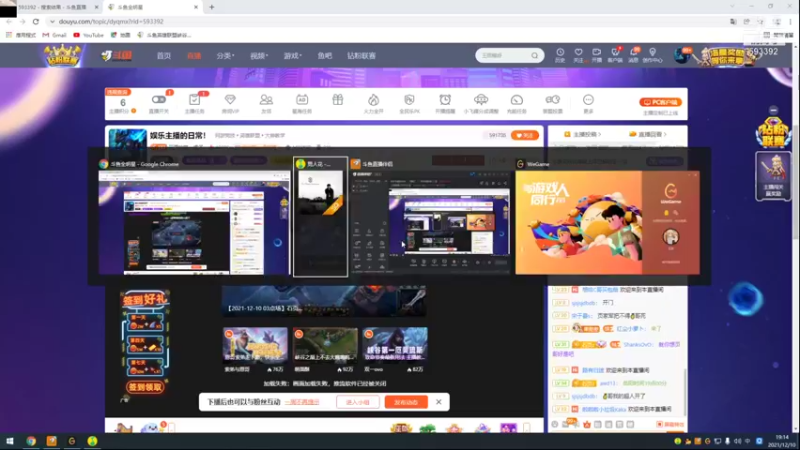This screenshot has height=450, width=800.
Task: Open the 开播提醒 alarm clock icon
Action: (445, 100)
